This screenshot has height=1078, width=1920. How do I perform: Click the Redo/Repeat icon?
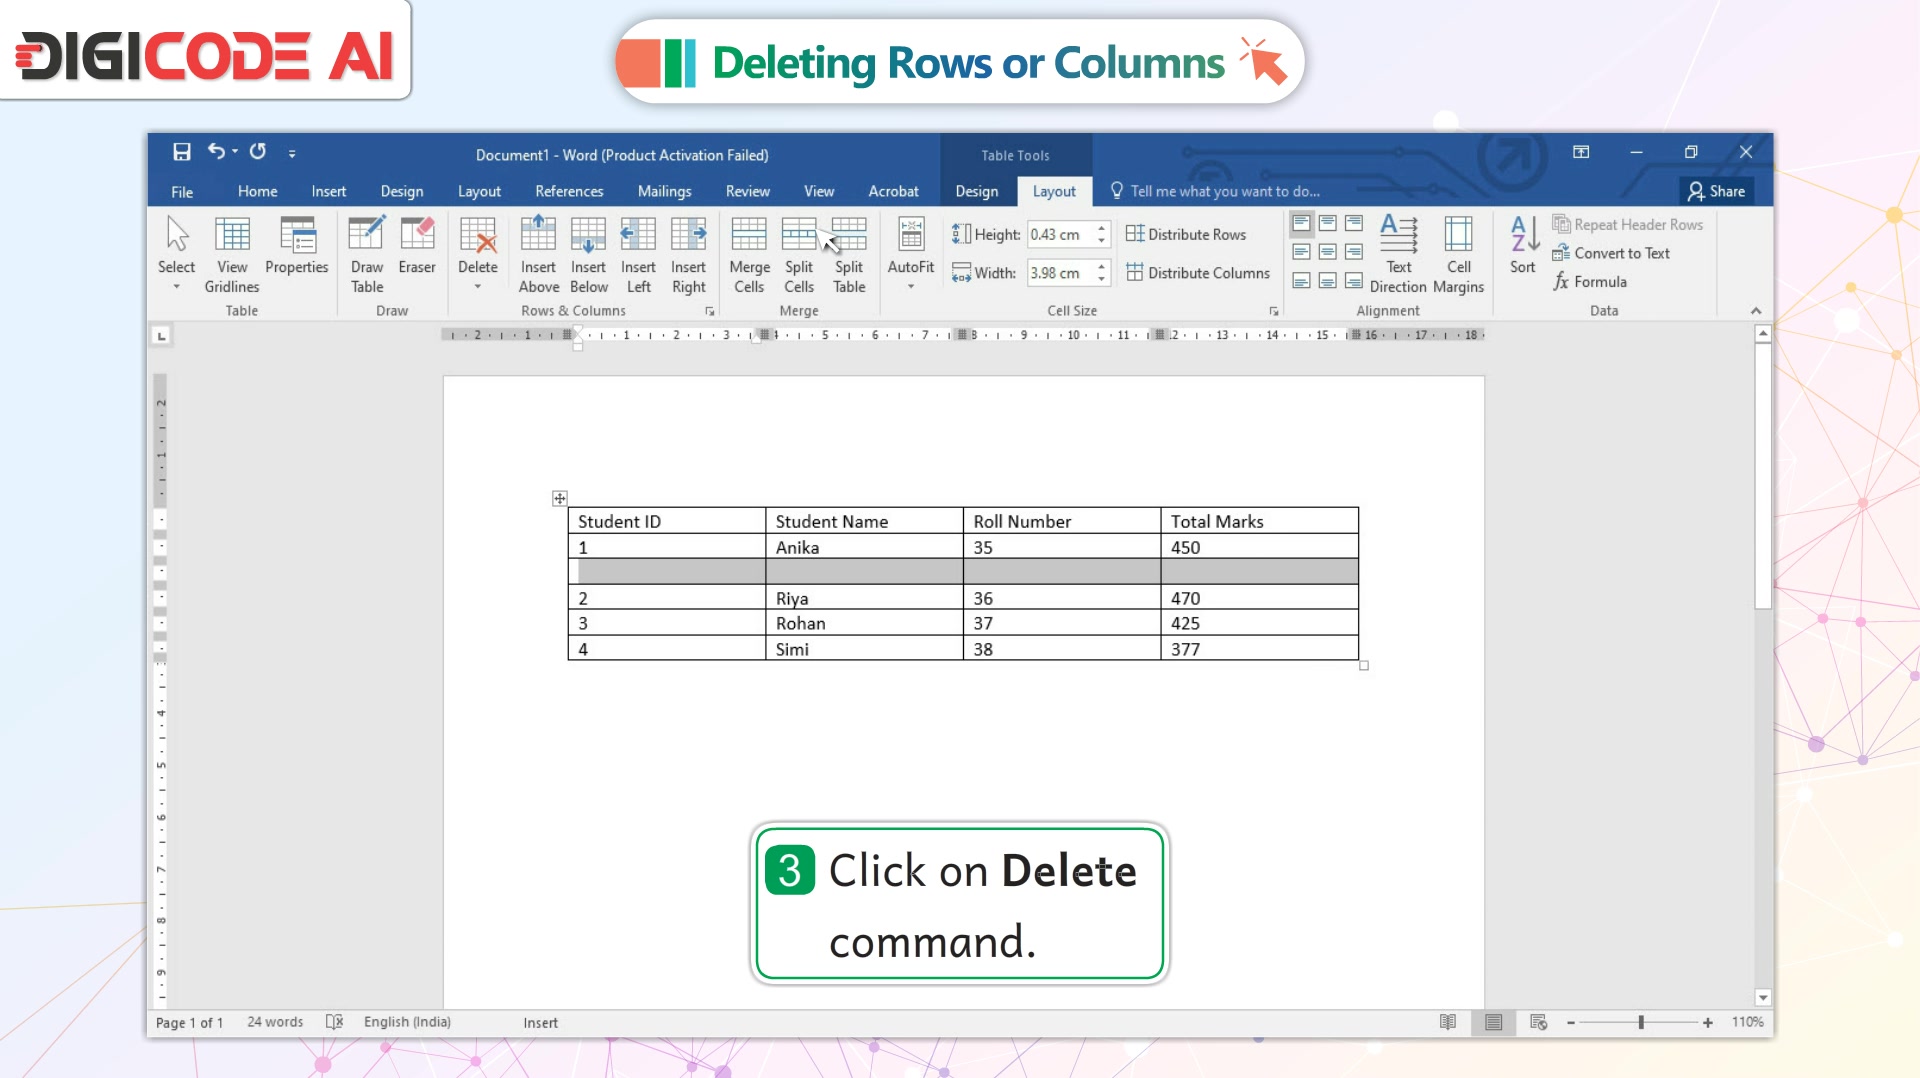(x=258, y=151)
